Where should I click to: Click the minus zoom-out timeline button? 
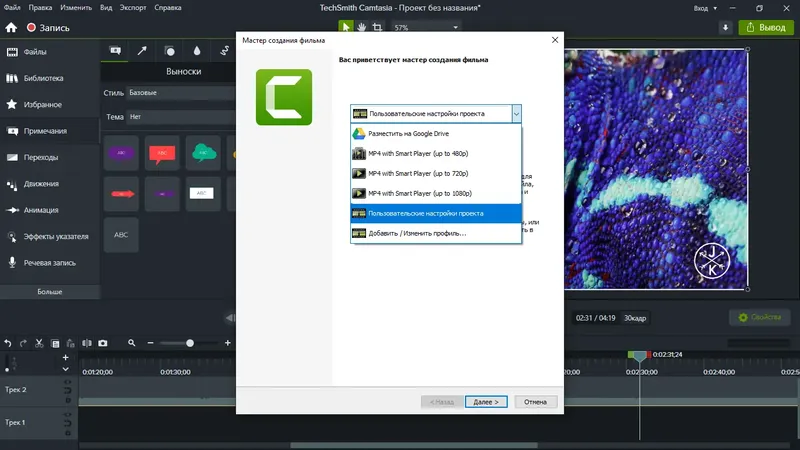point(151,343)
